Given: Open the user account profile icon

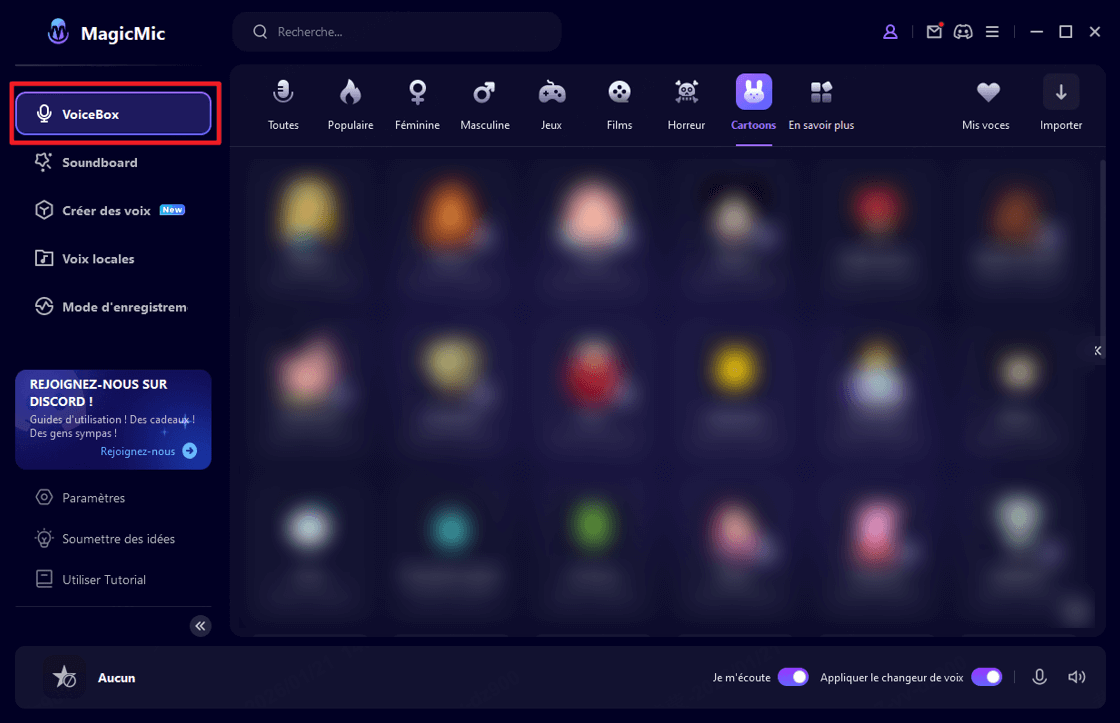Looking at the screenshot, I should click(x=890, y=32).
